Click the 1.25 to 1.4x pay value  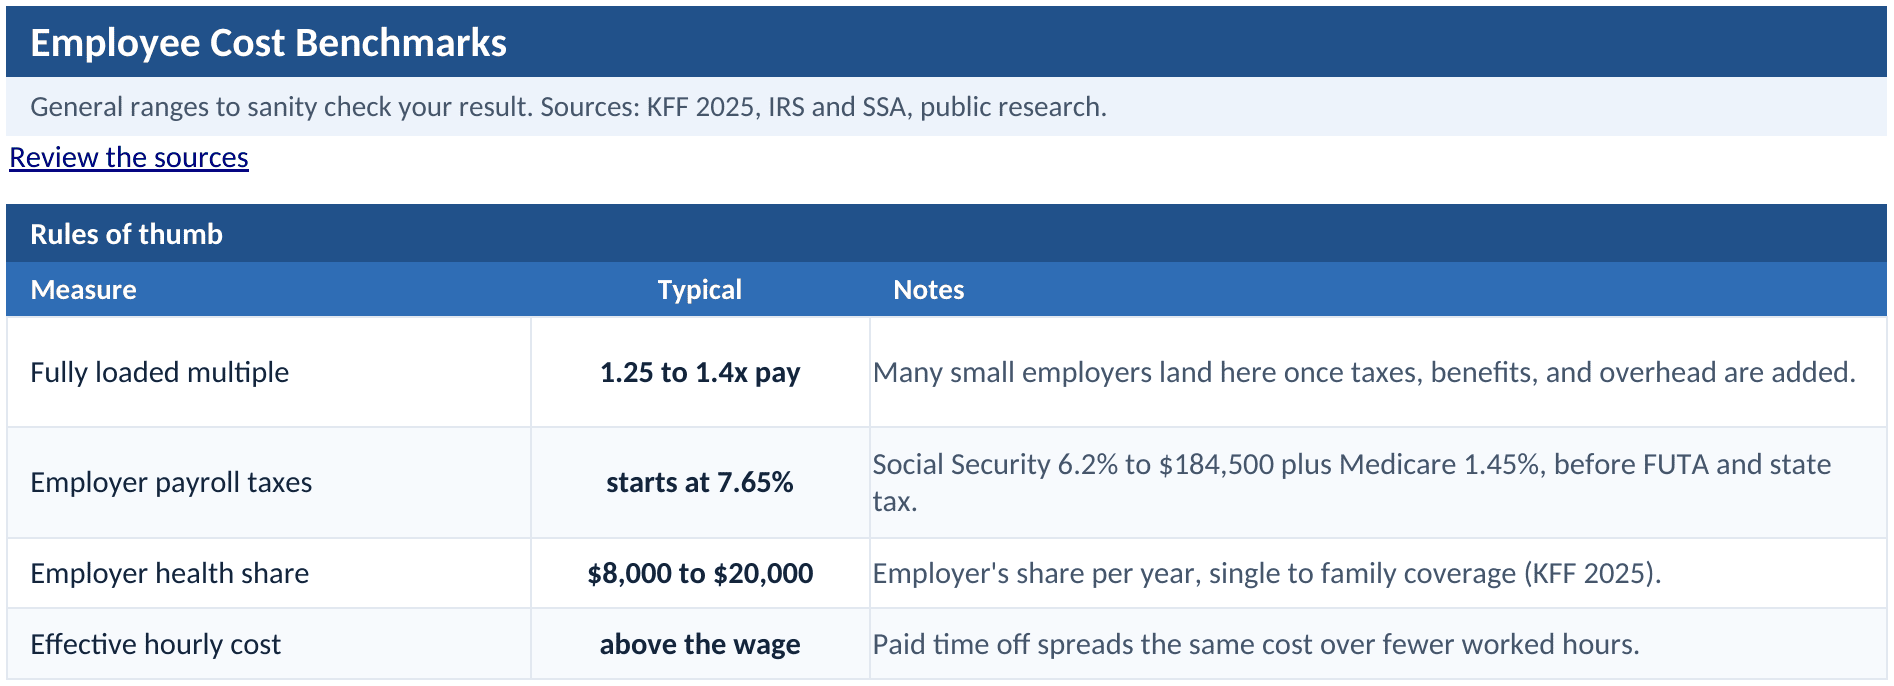(700, 372)
